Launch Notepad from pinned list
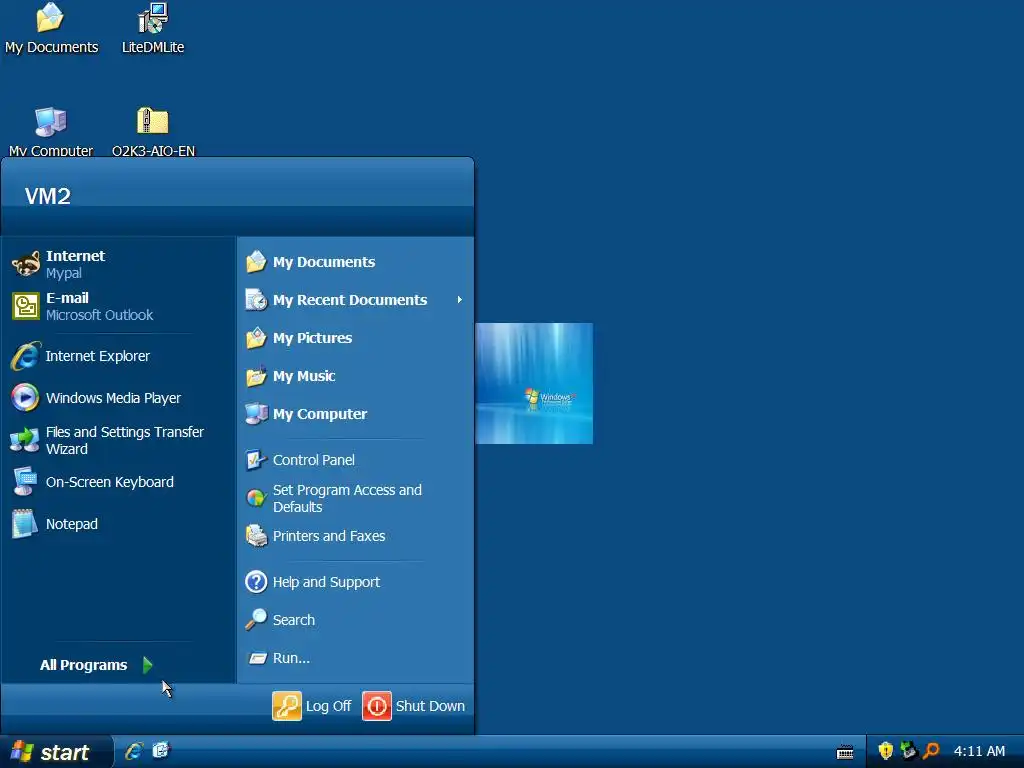Image resolution: width=1024 pixels, height=768 pixels. (x=25, y=524)
